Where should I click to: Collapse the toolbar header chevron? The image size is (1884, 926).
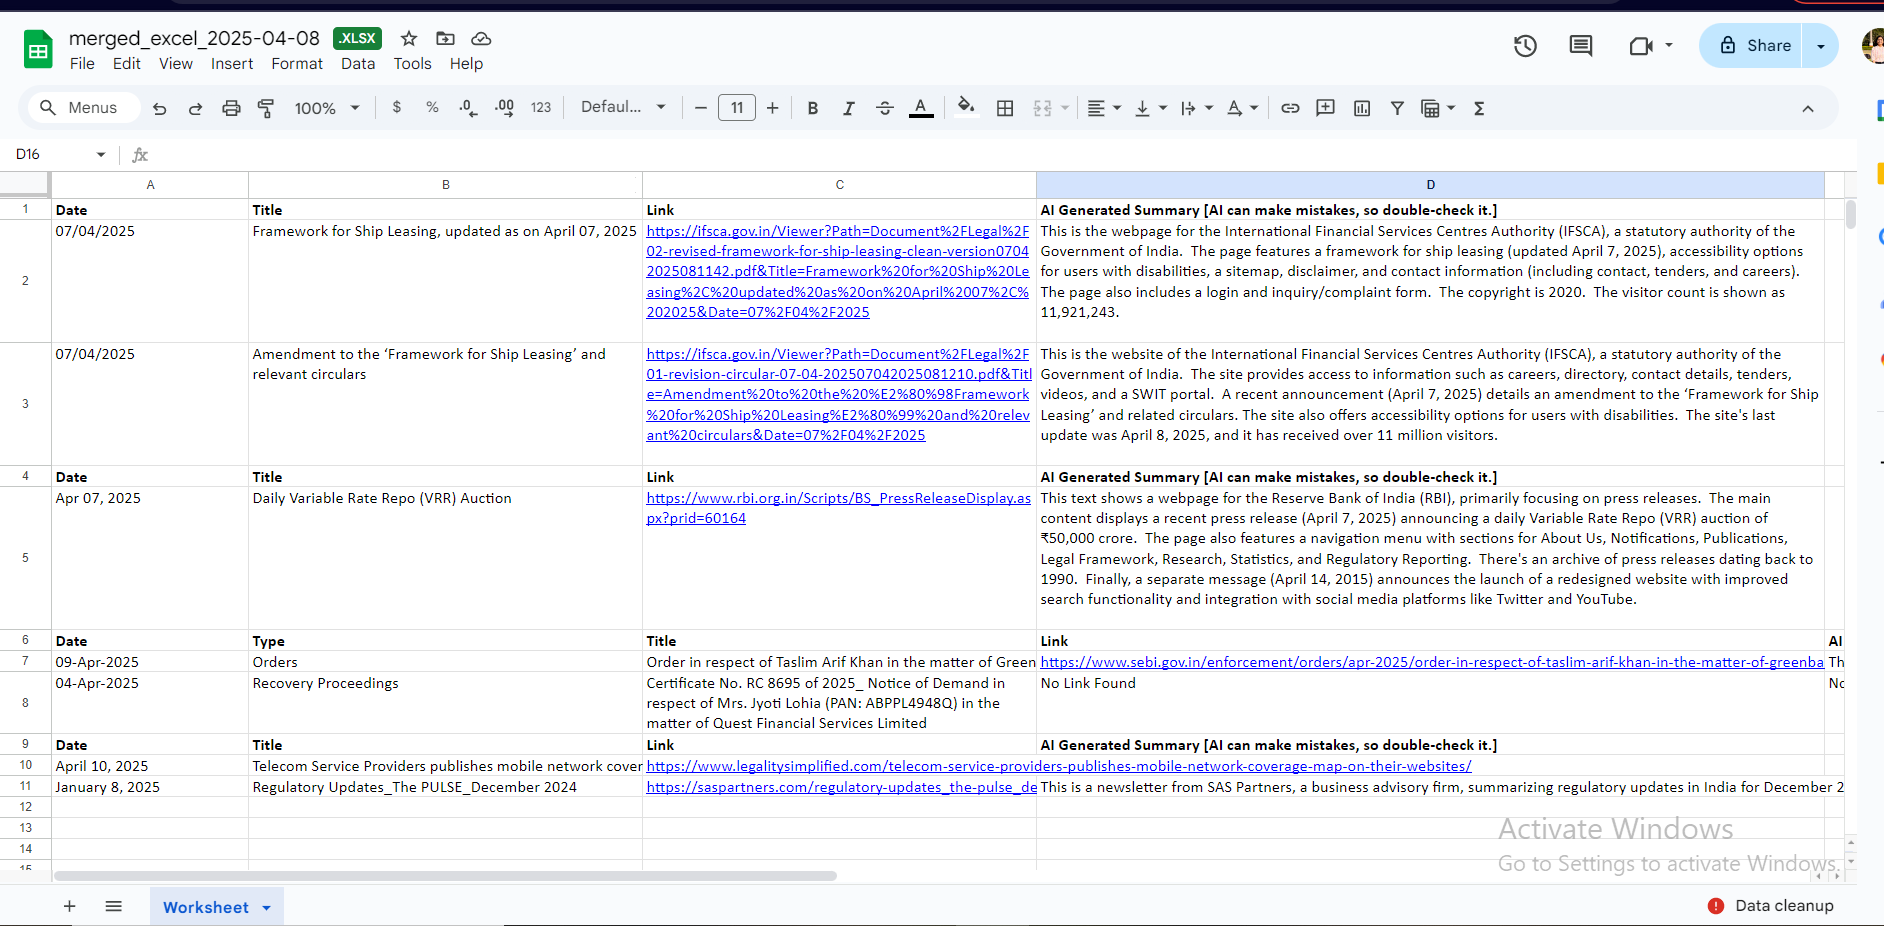(x=1808, y=108)
